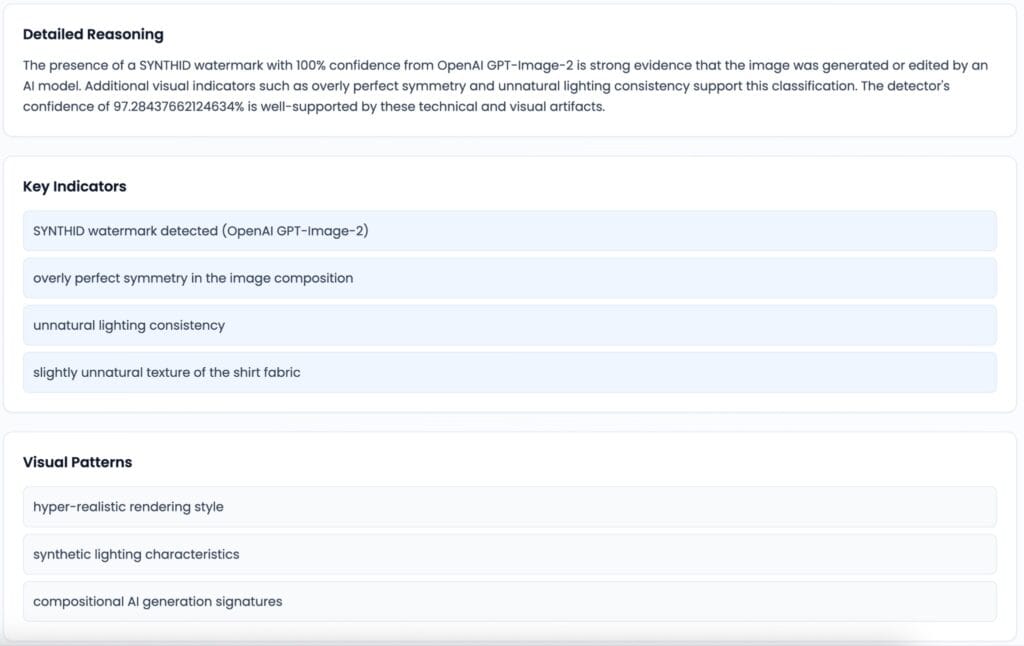1024x646 pixels.
Task: Click the OpenAI GPT-Image-2 text in paragraph
Action: 505,65
